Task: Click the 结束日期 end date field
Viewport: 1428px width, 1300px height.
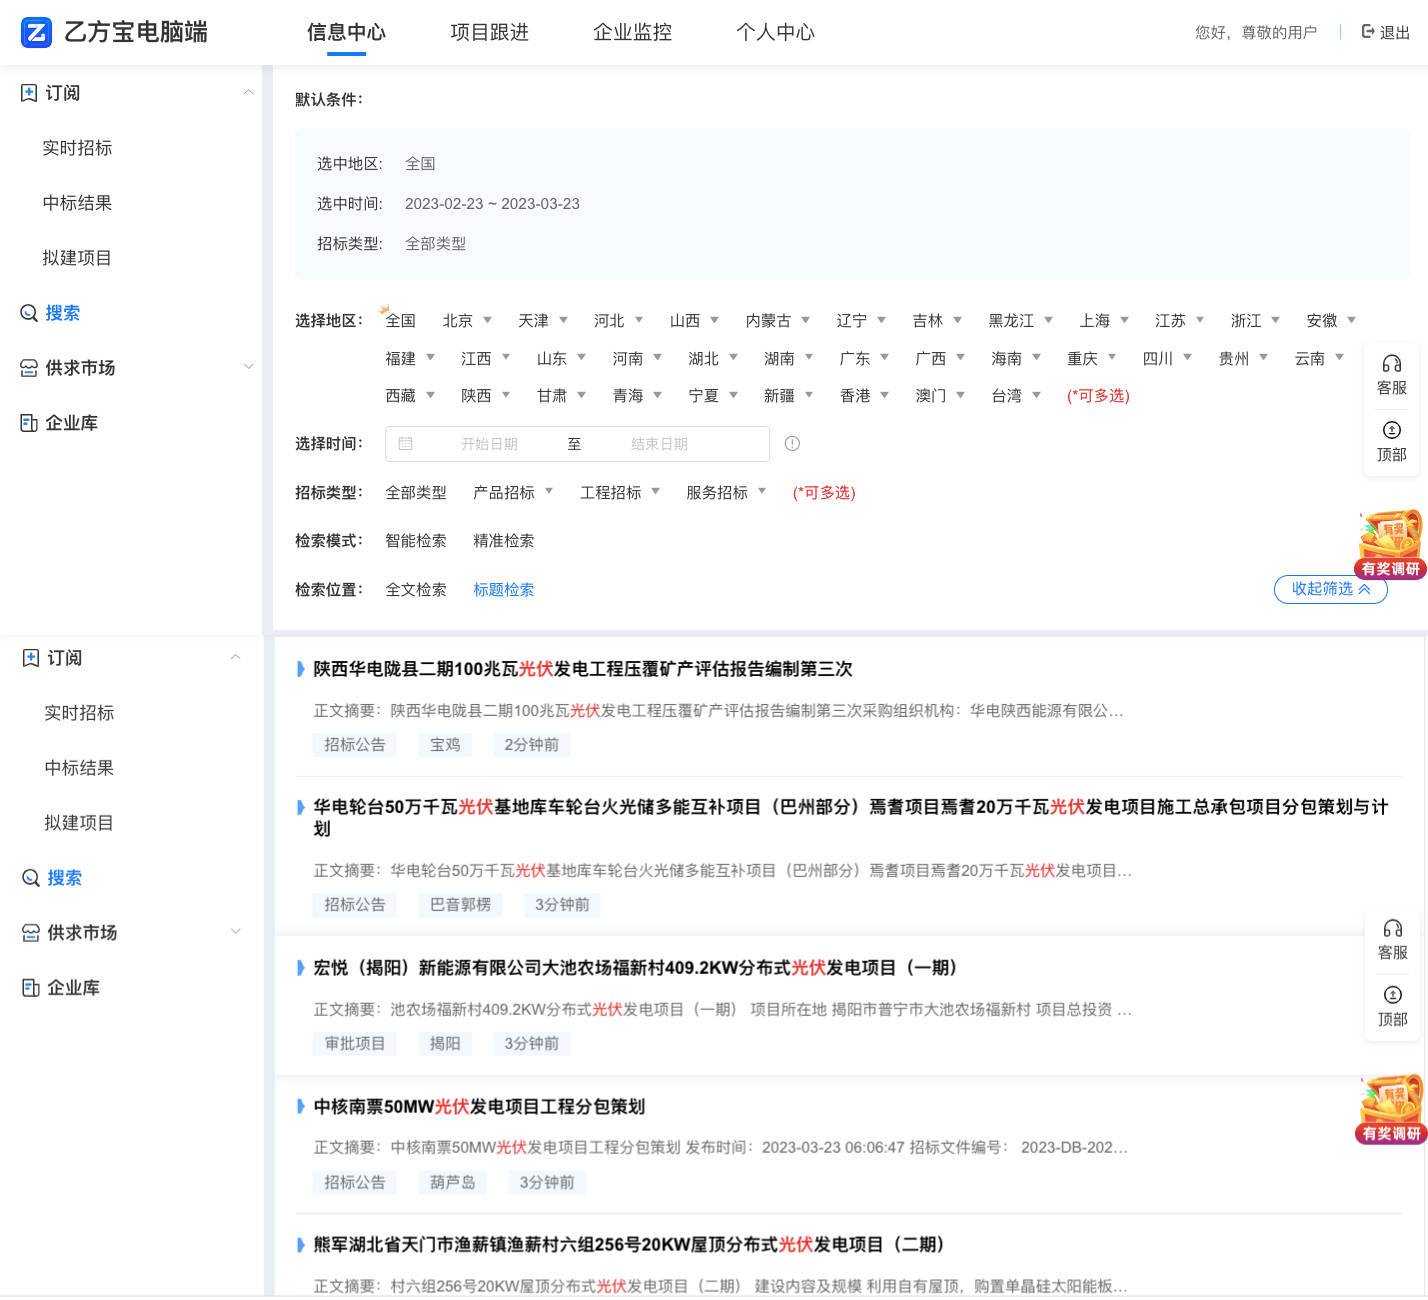Action: [x=659, y=444]
